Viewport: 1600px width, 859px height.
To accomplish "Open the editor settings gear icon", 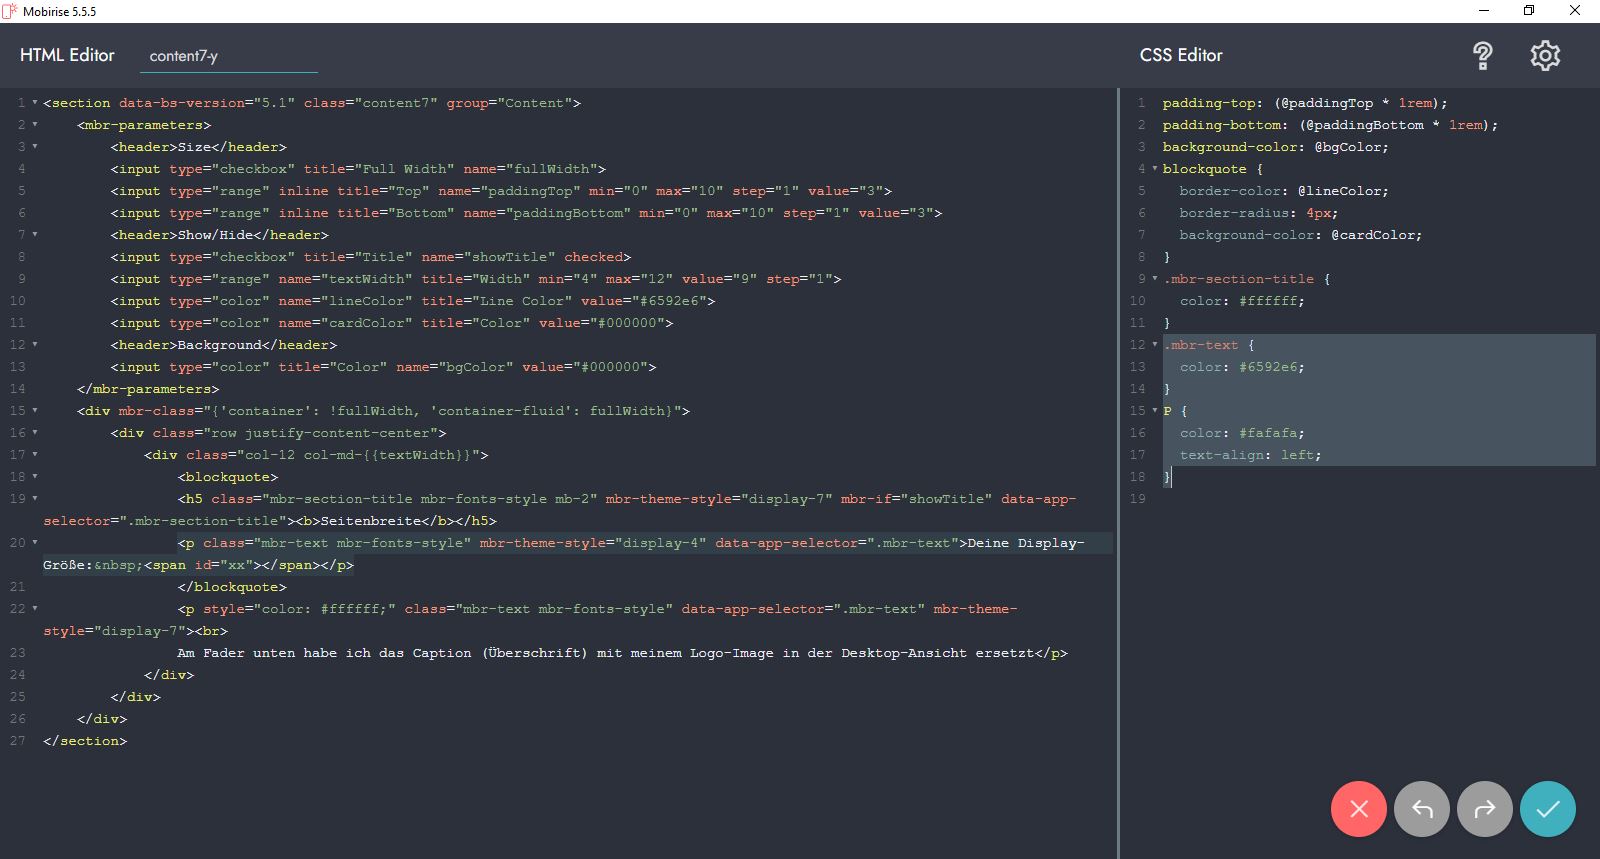I will point(1544,56).
